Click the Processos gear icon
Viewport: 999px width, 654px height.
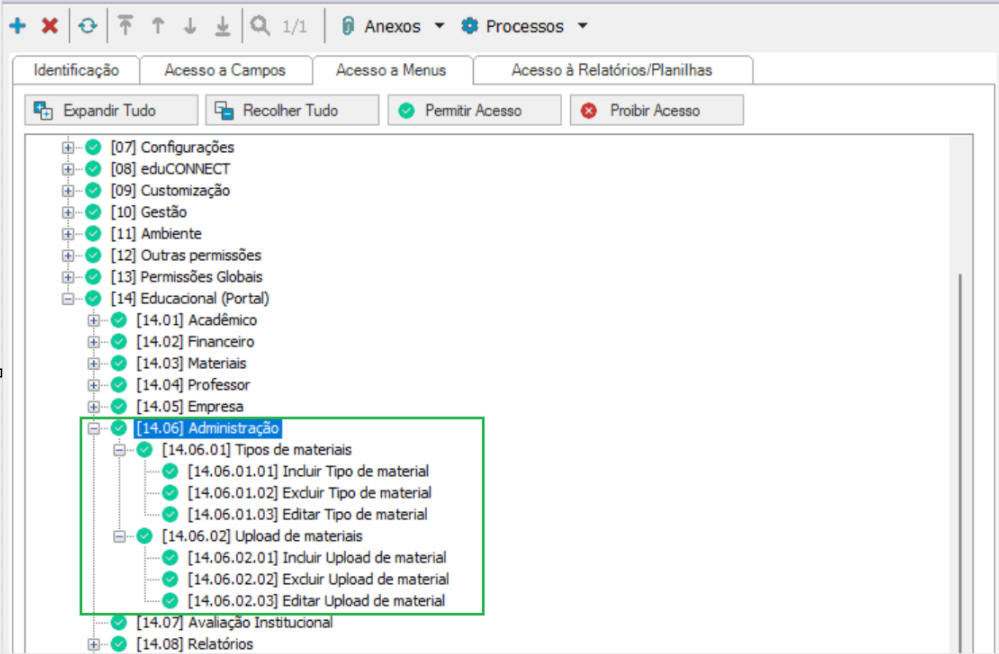[x=470, y=25]
